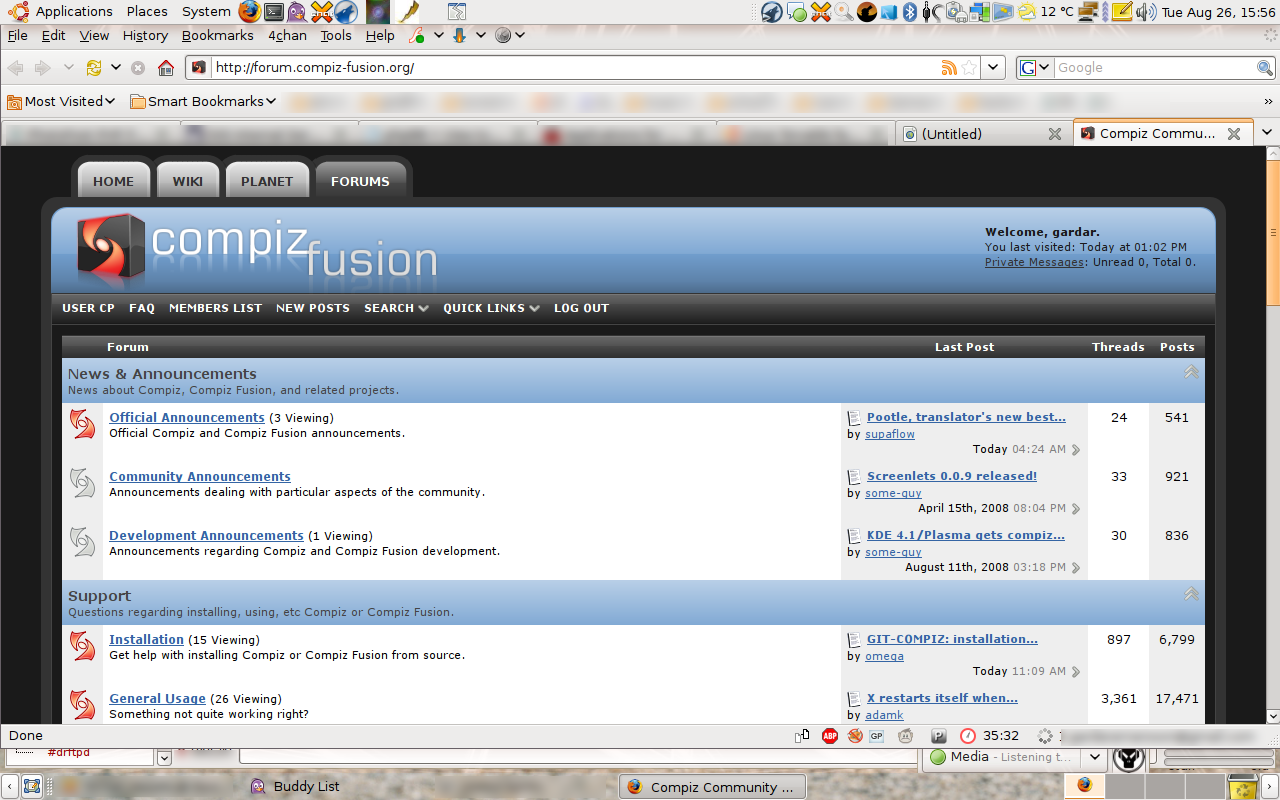Open the WIKI site tab
Image resolution: width=1280 pixels, height=800 pixels.
(x=187, y=181)
